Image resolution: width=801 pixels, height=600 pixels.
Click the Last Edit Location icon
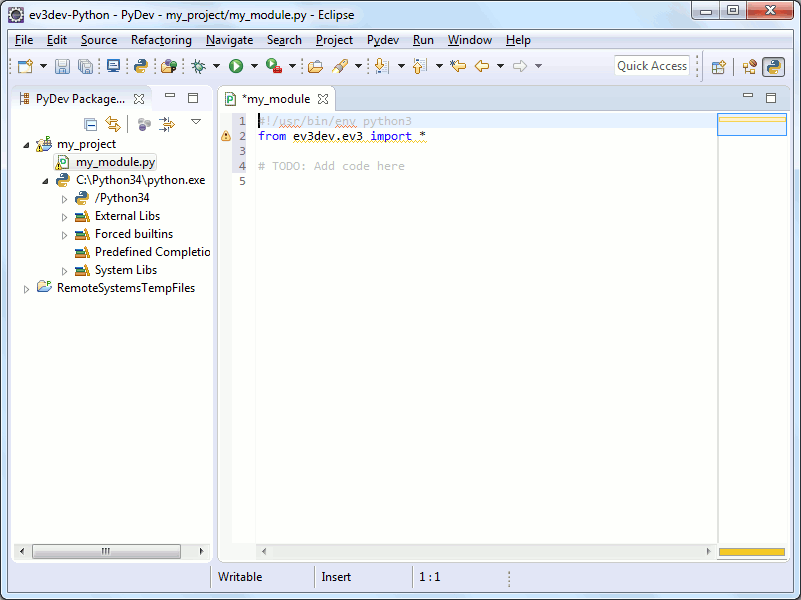458,66
